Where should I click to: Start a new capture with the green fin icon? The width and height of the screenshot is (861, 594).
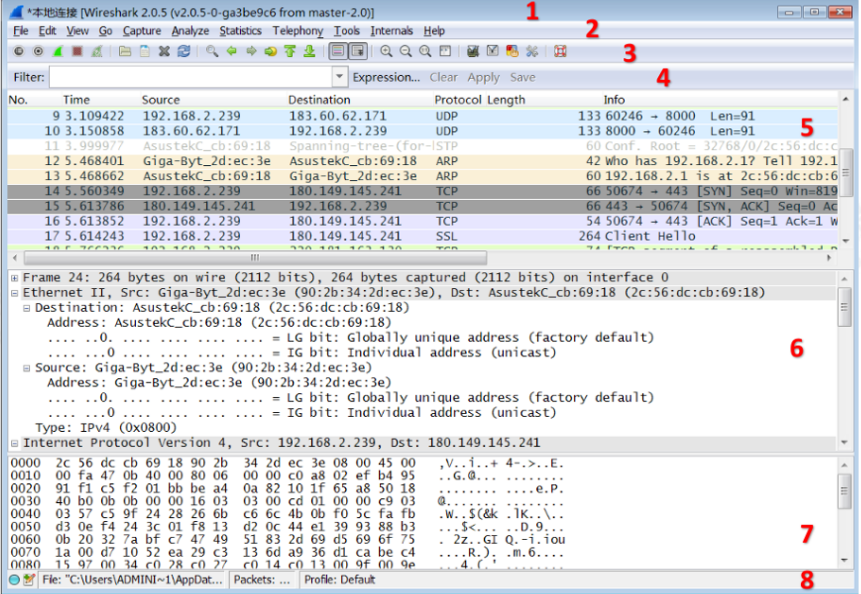[x=58, y=51]
